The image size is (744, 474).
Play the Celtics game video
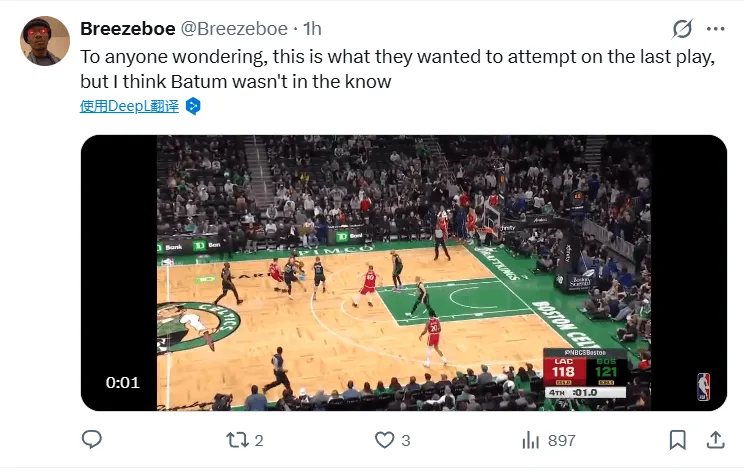click(x=404, y=273)
